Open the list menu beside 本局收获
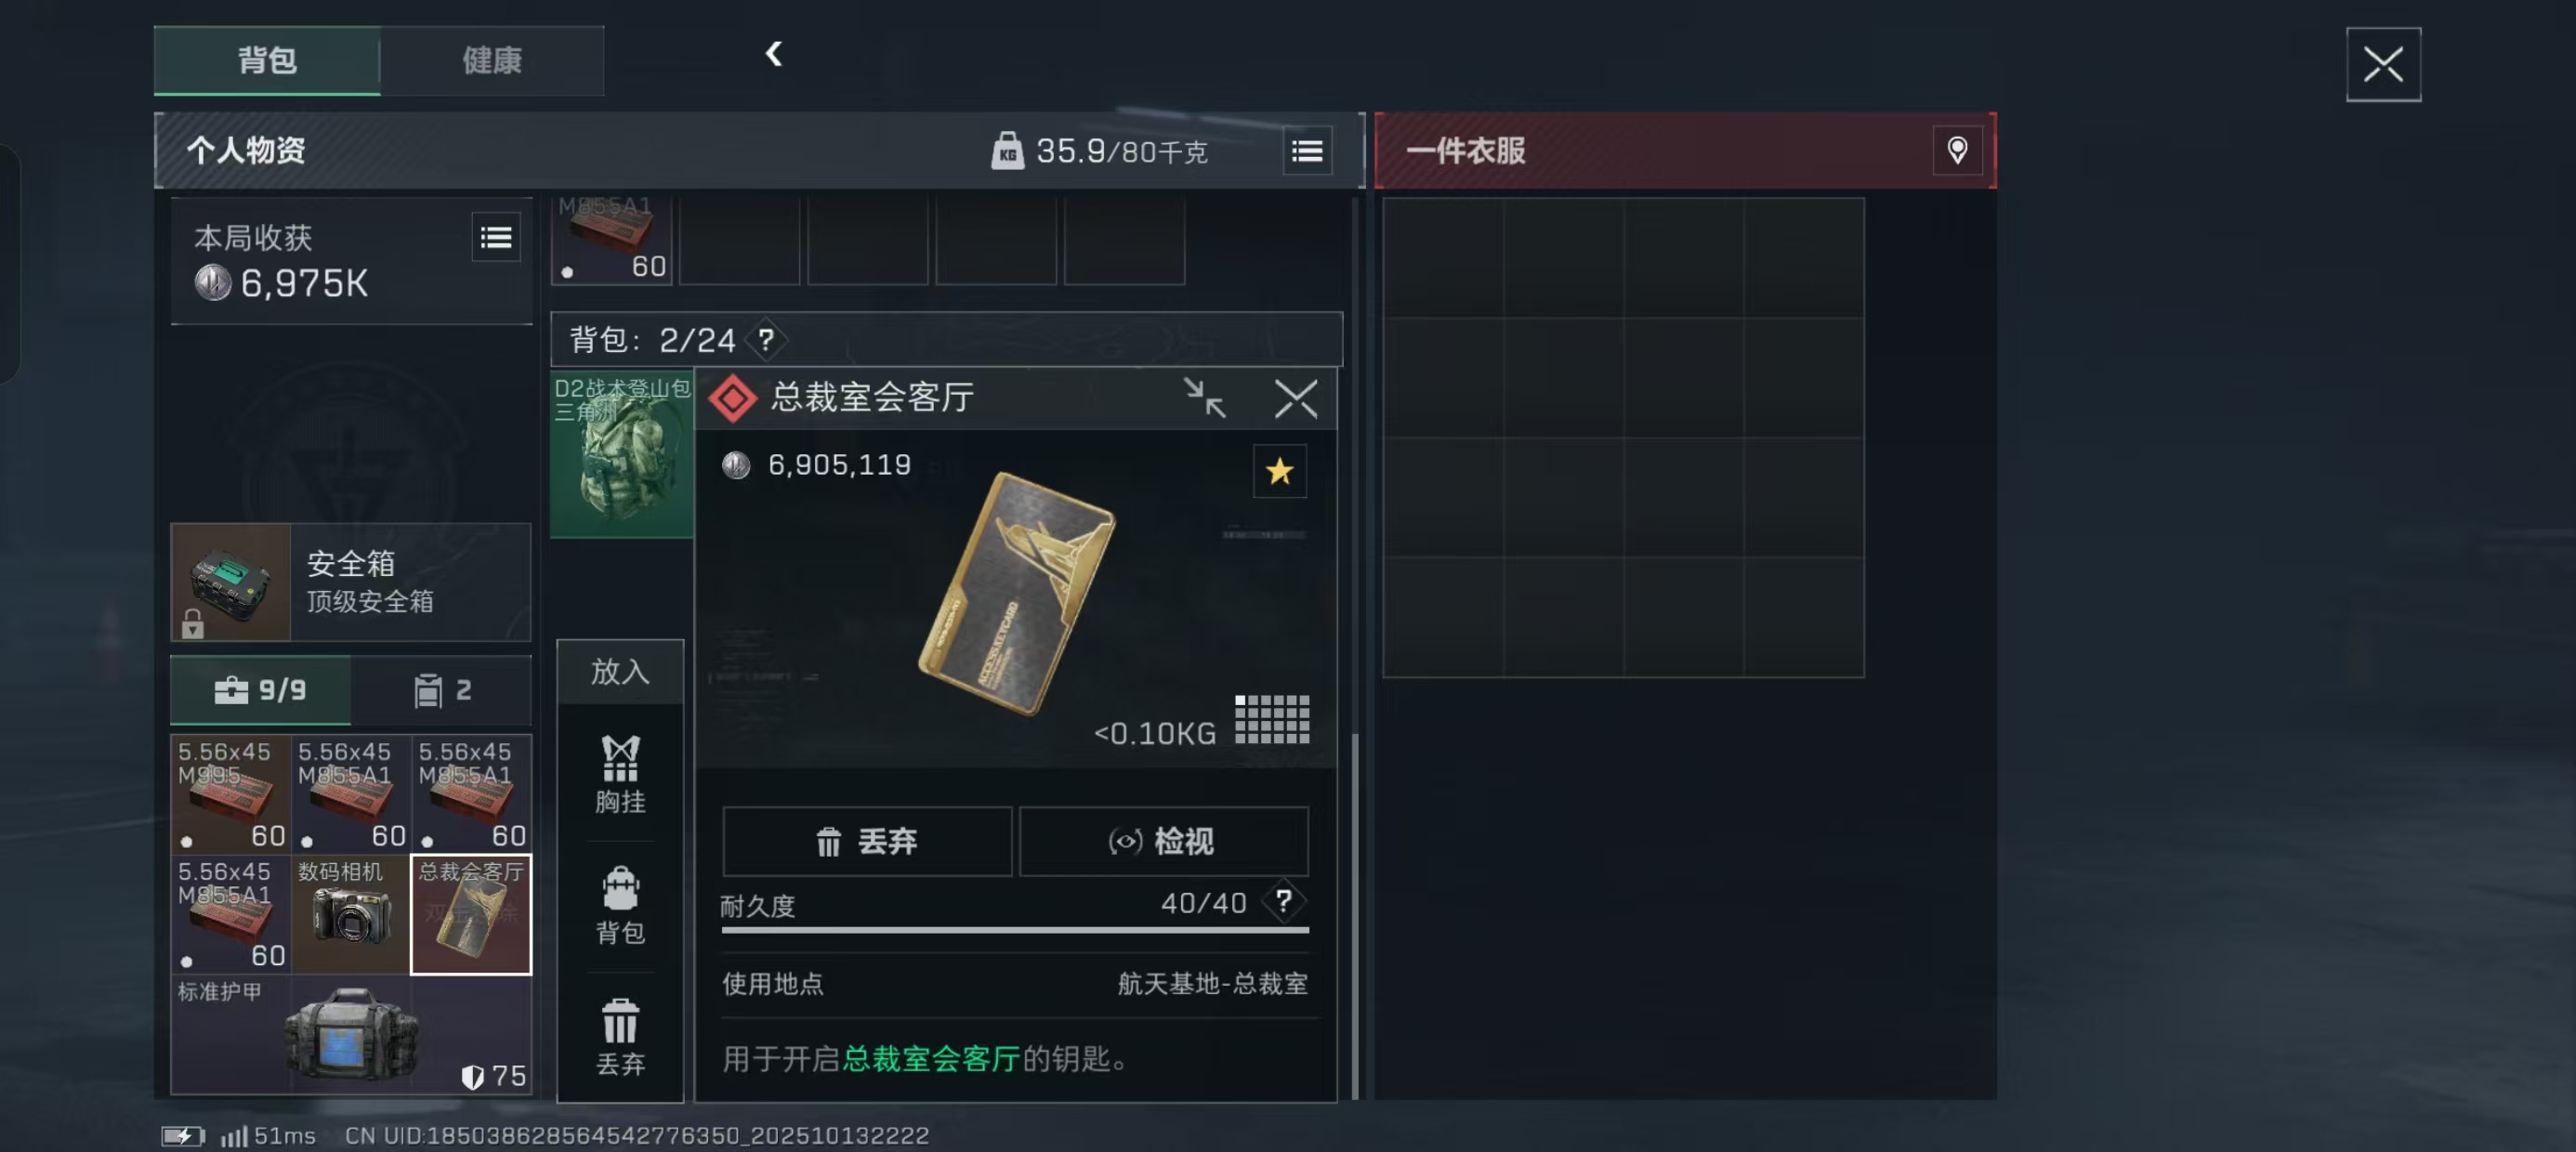The width and height of the screenshot is (2576, 1152). (x=496, y=237)
